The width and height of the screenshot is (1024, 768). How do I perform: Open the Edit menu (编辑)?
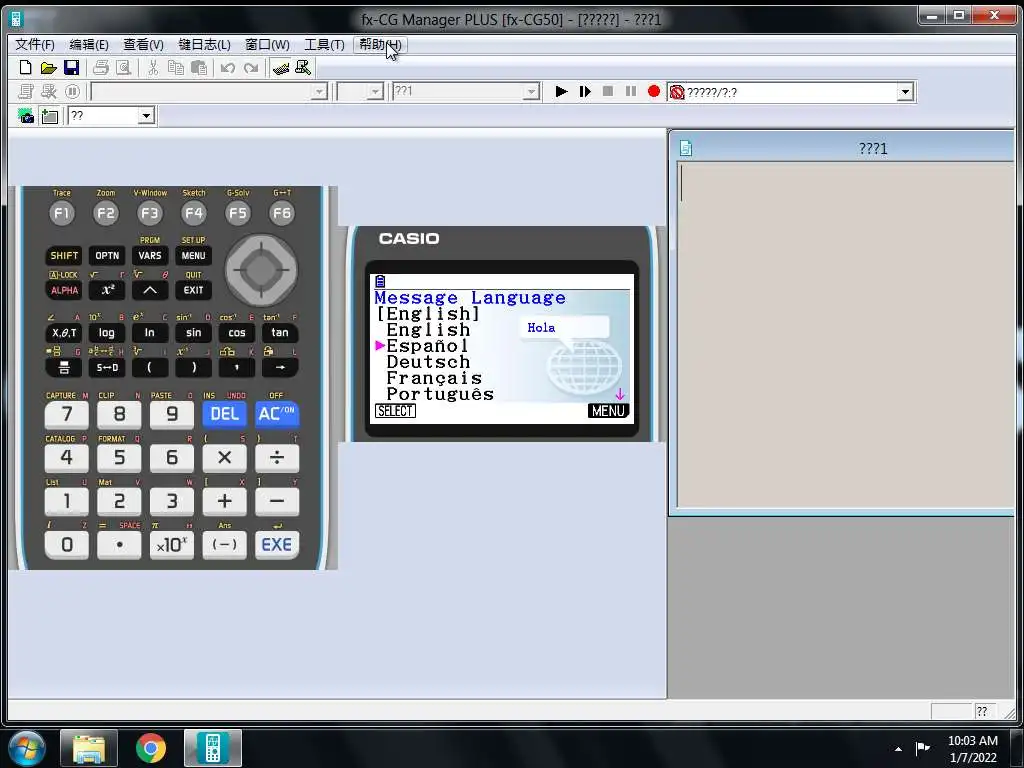coord(89,44)
